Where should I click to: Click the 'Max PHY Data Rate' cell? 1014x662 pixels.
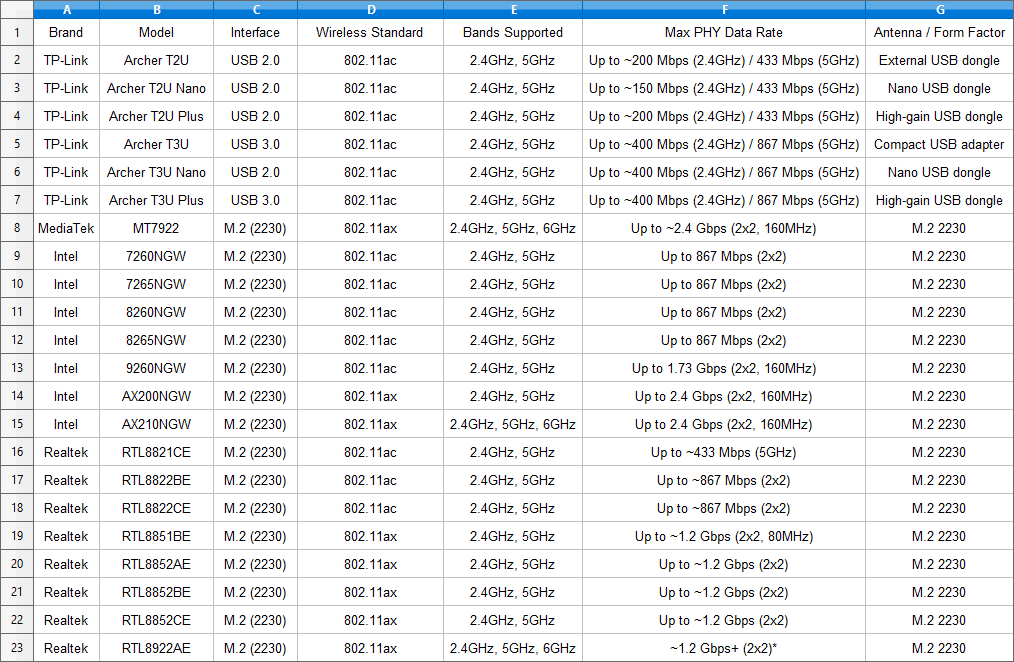724,32
